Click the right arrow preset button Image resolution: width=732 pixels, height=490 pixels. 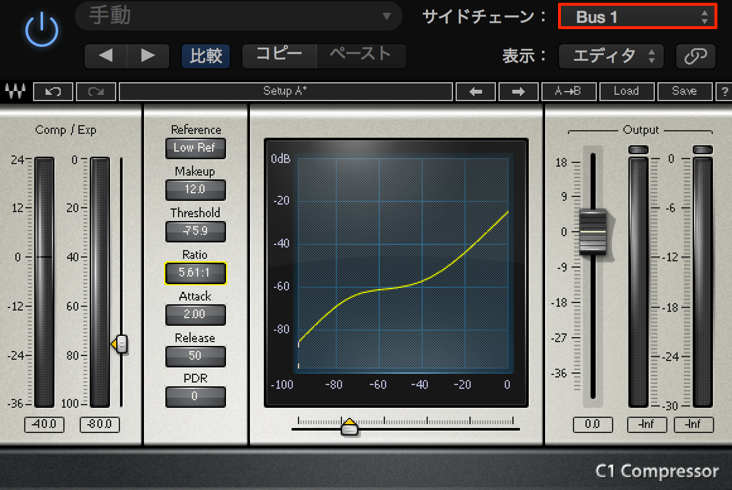coord(518,91)
